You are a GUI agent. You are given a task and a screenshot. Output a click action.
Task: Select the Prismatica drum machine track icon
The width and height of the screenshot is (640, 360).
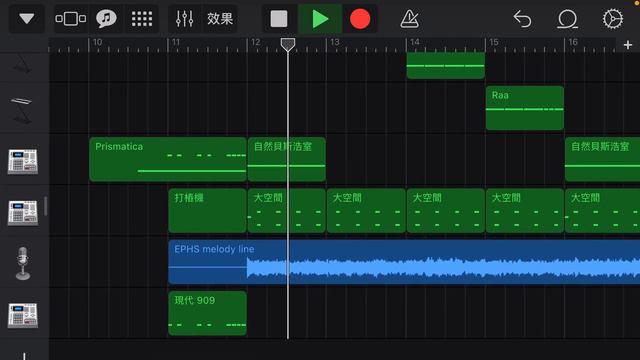[x=23, y=161]
